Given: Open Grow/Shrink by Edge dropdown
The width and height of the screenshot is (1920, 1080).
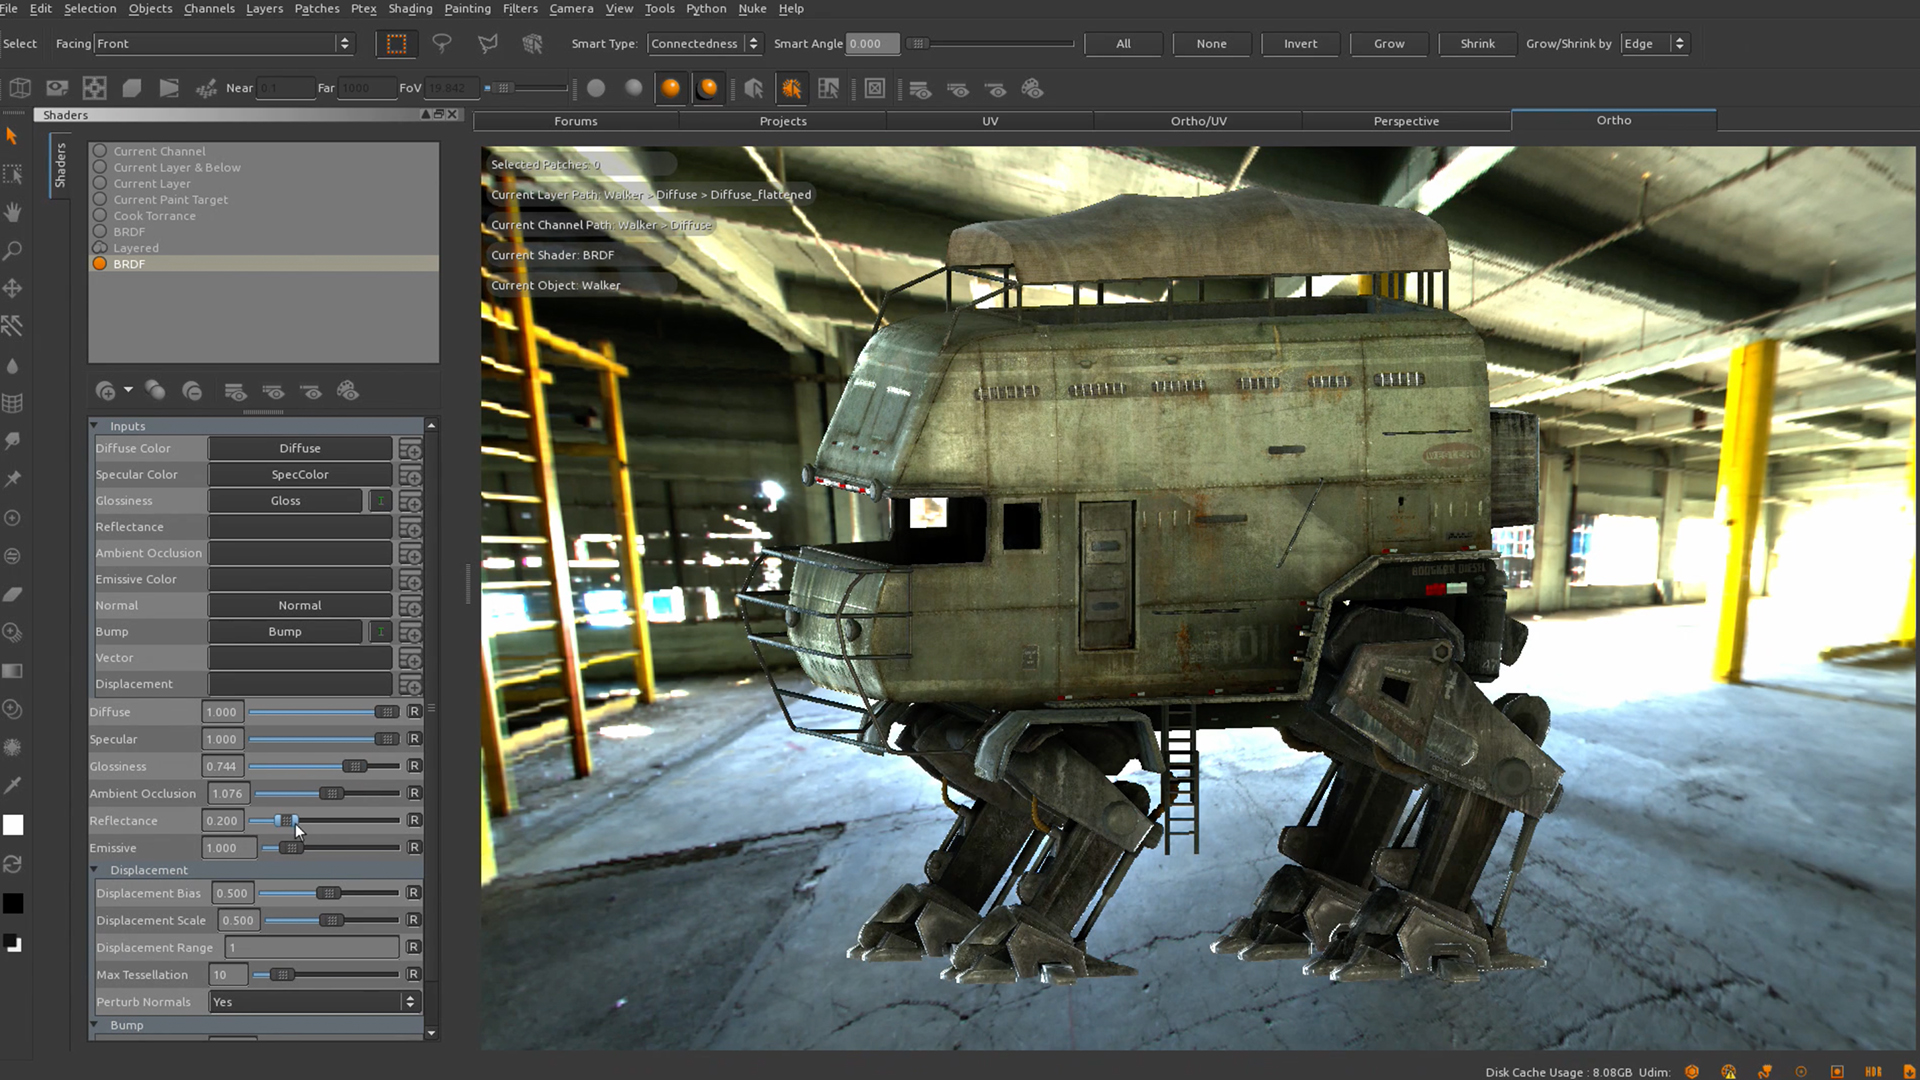Looking at the screenshot, I should pos(1654,44).
